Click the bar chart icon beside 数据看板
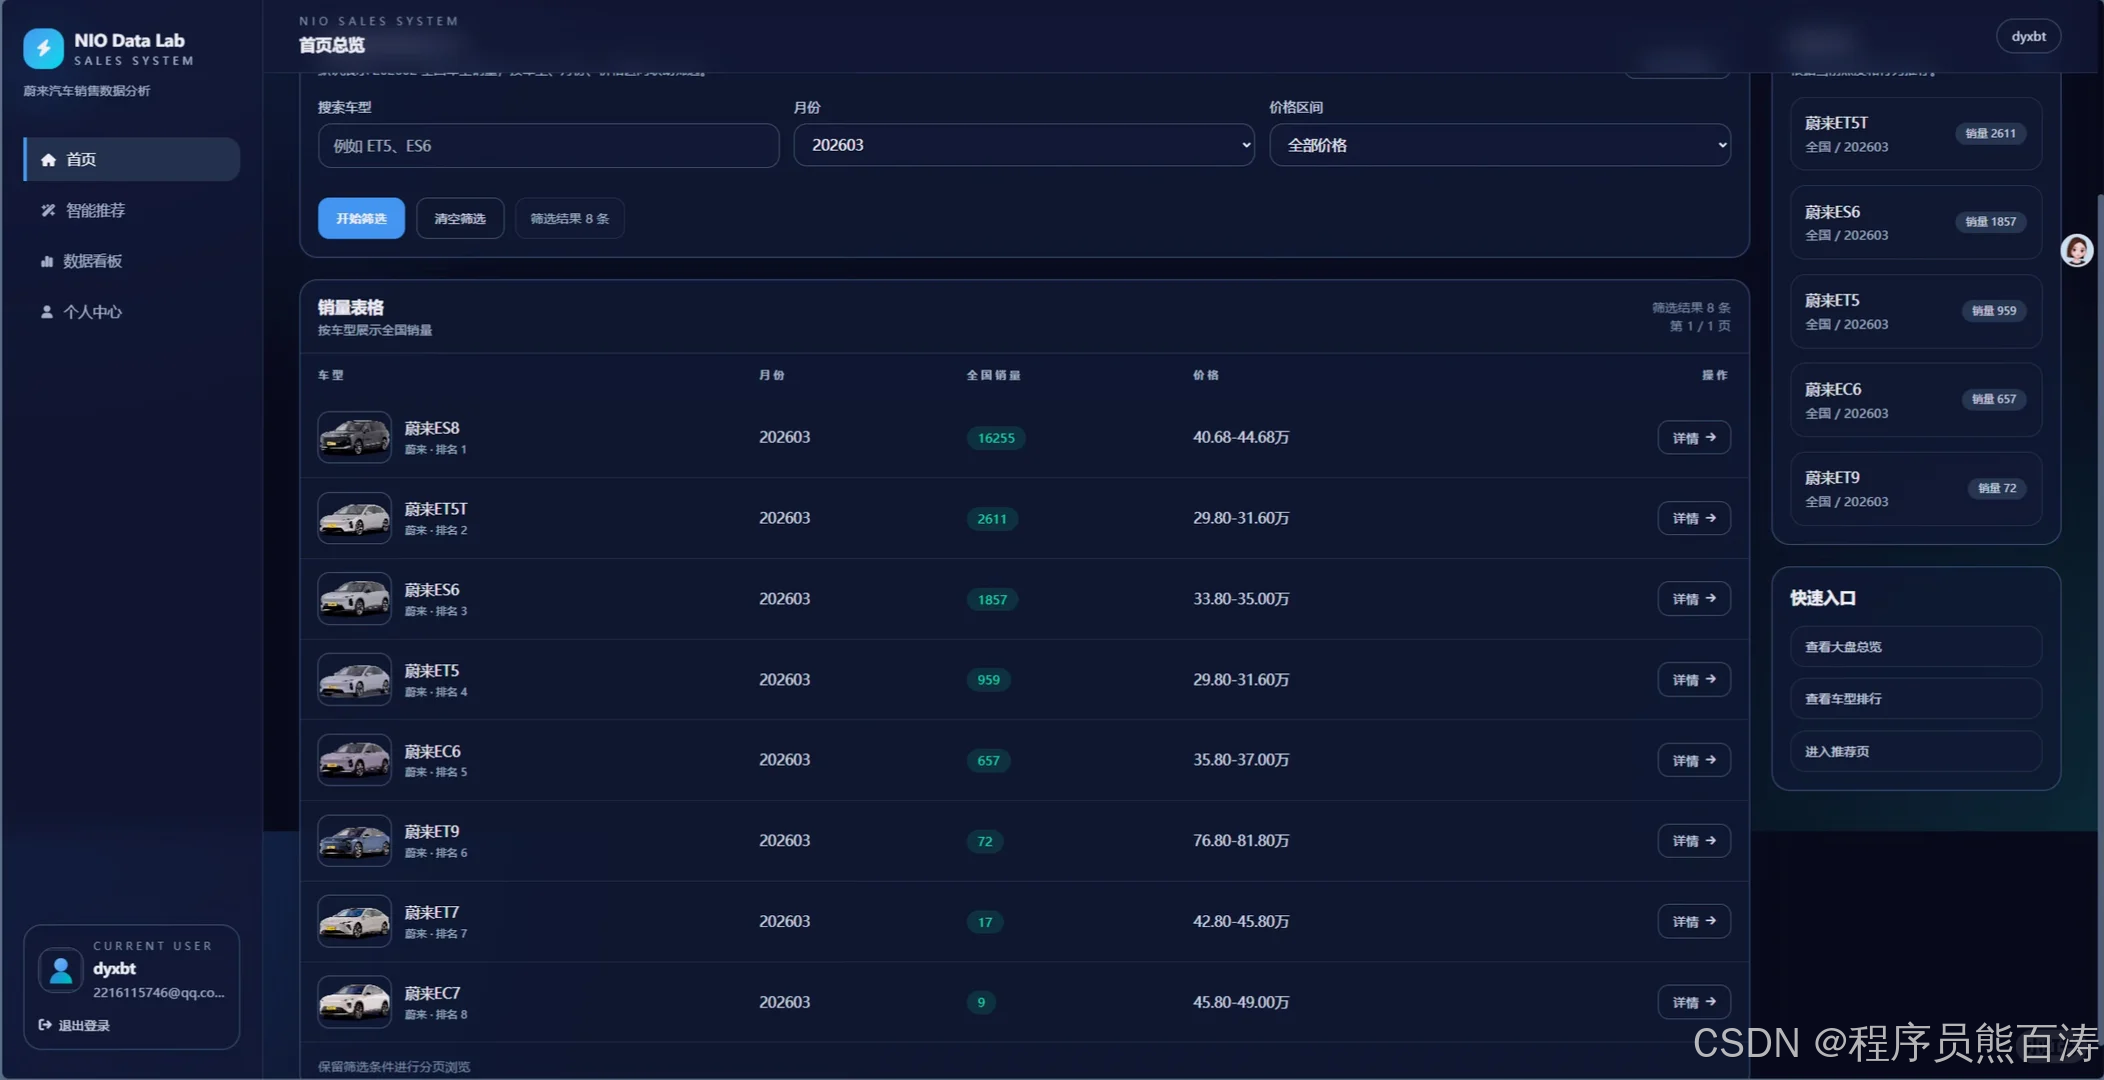2104x1080 pixels. pos(47,262)
